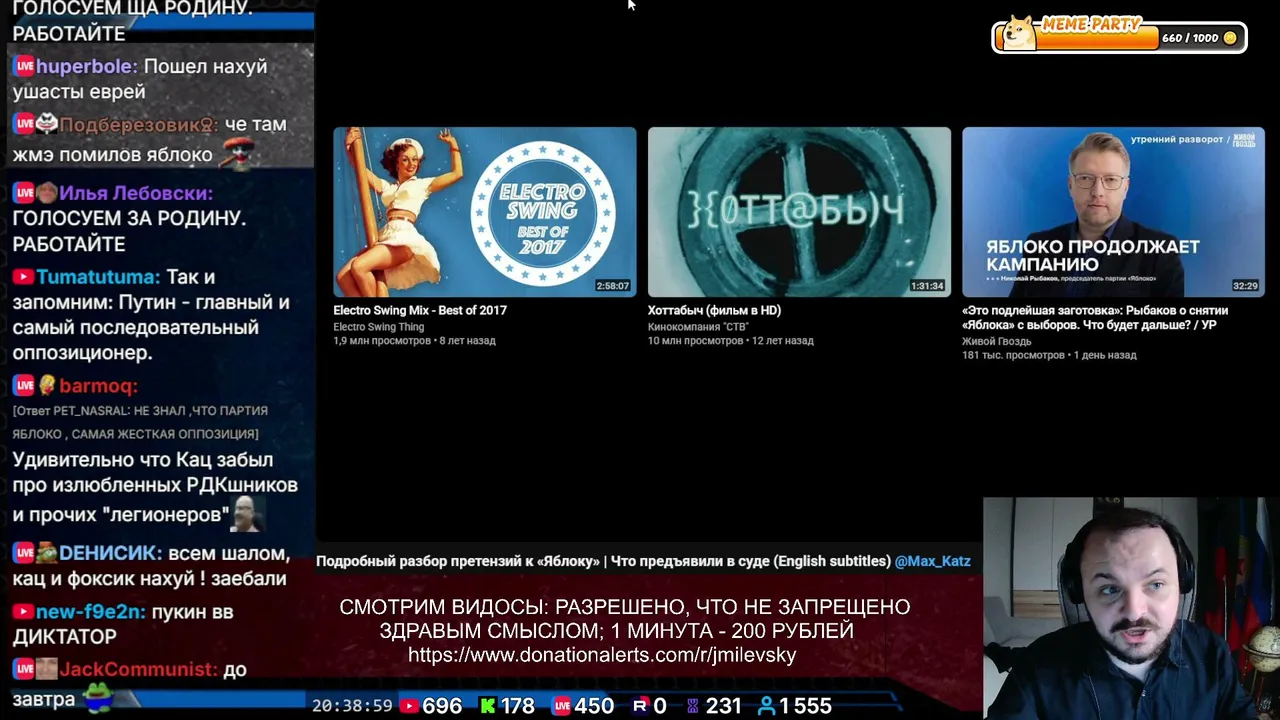Click the reply quote '[Ответ PET_NASRAL' in barmoq's message
This screenshot has width=1280, height=720.
pos(140,422)
